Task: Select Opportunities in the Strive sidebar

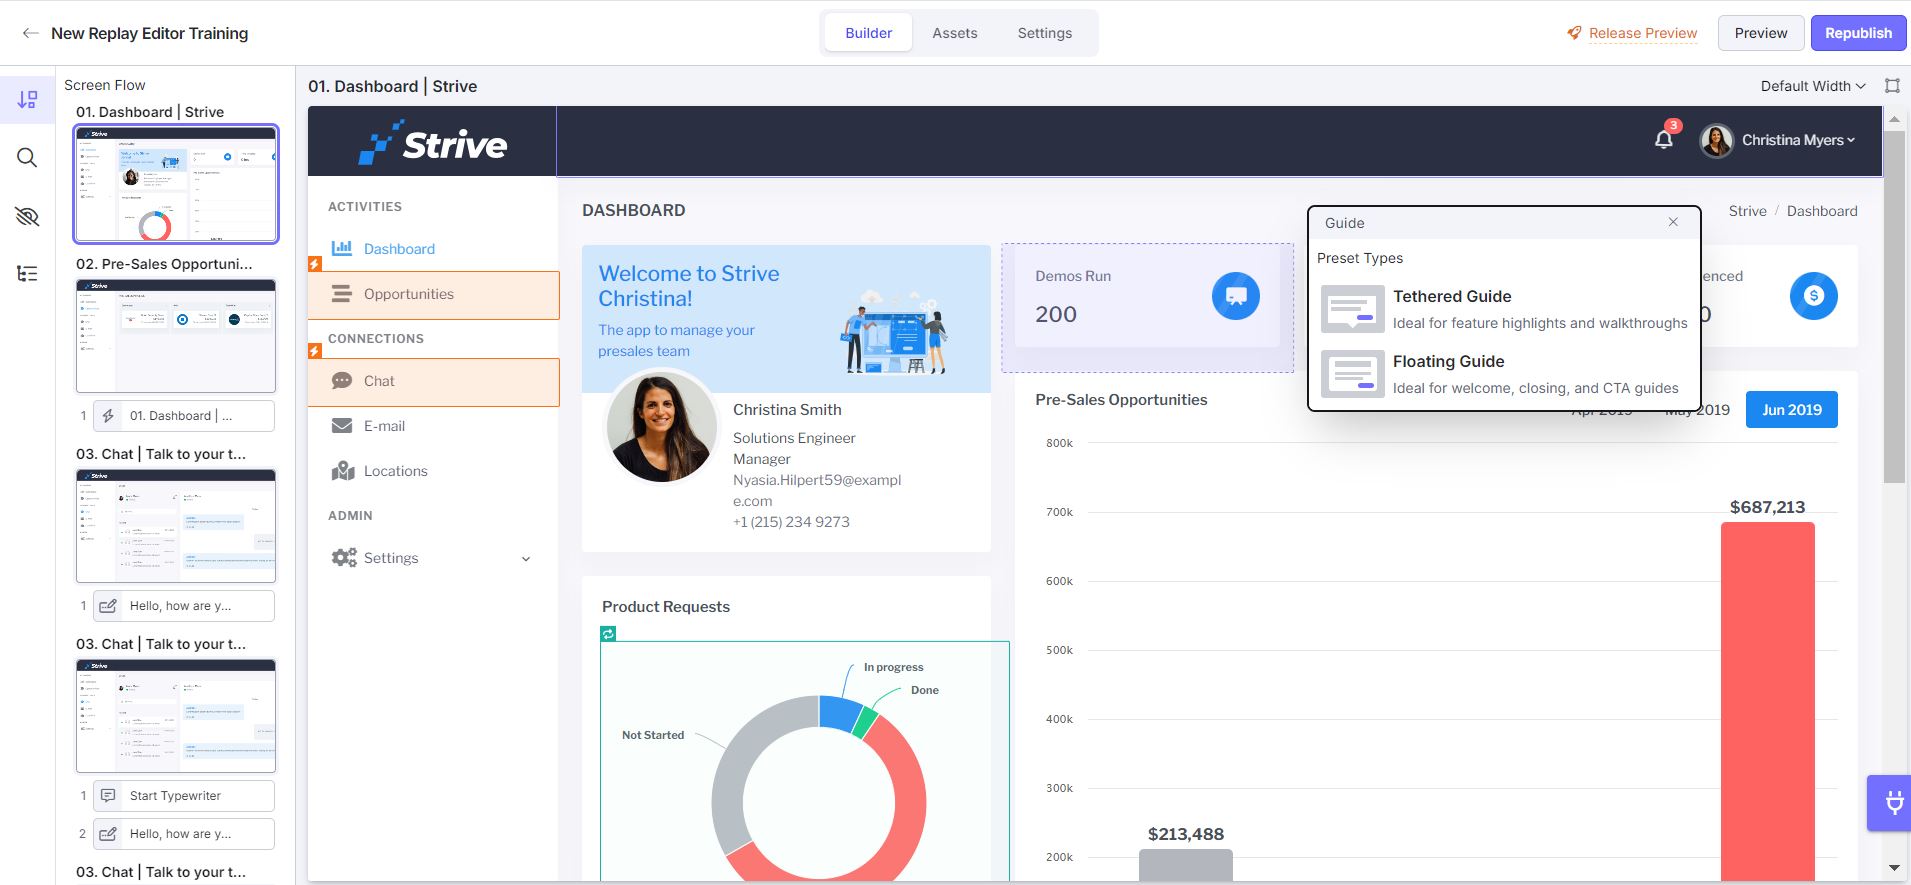Action: (x=433, y=295)
